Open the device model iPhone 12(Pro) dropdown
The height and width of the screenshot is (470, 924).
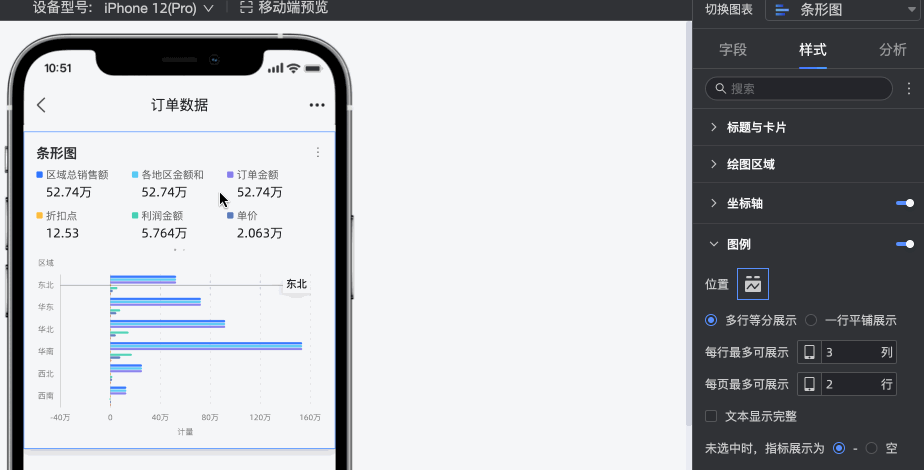point(159,8)
